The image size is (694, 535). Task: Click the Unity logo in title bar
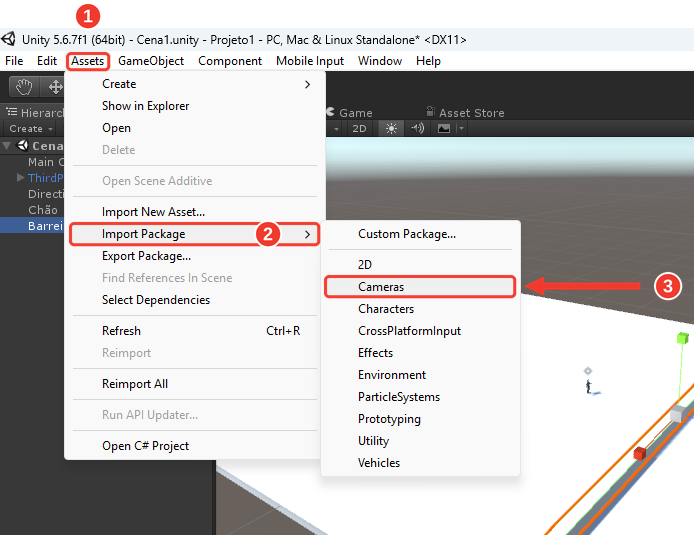tap(8, 39)
